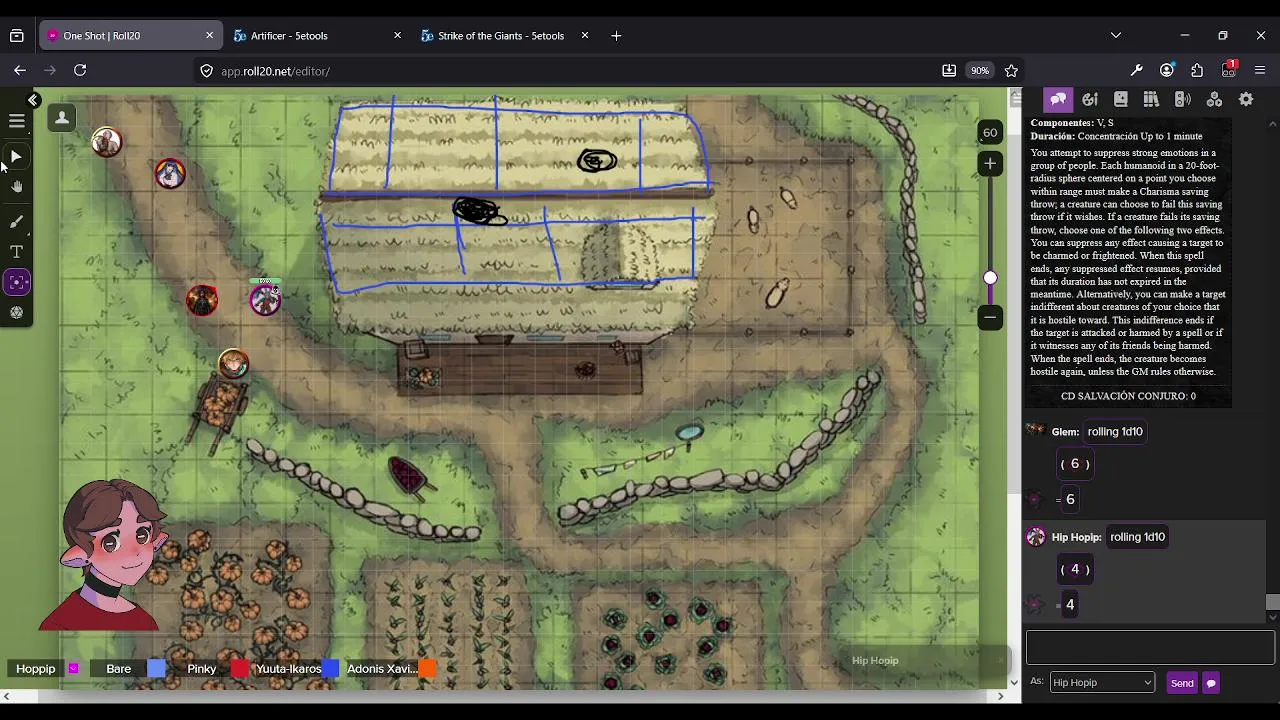The image size is (1280, 720).
Task: Open the Speaking As Hip Hopip dropdown
Action: pyautogui.click(x=1102, y=682)
